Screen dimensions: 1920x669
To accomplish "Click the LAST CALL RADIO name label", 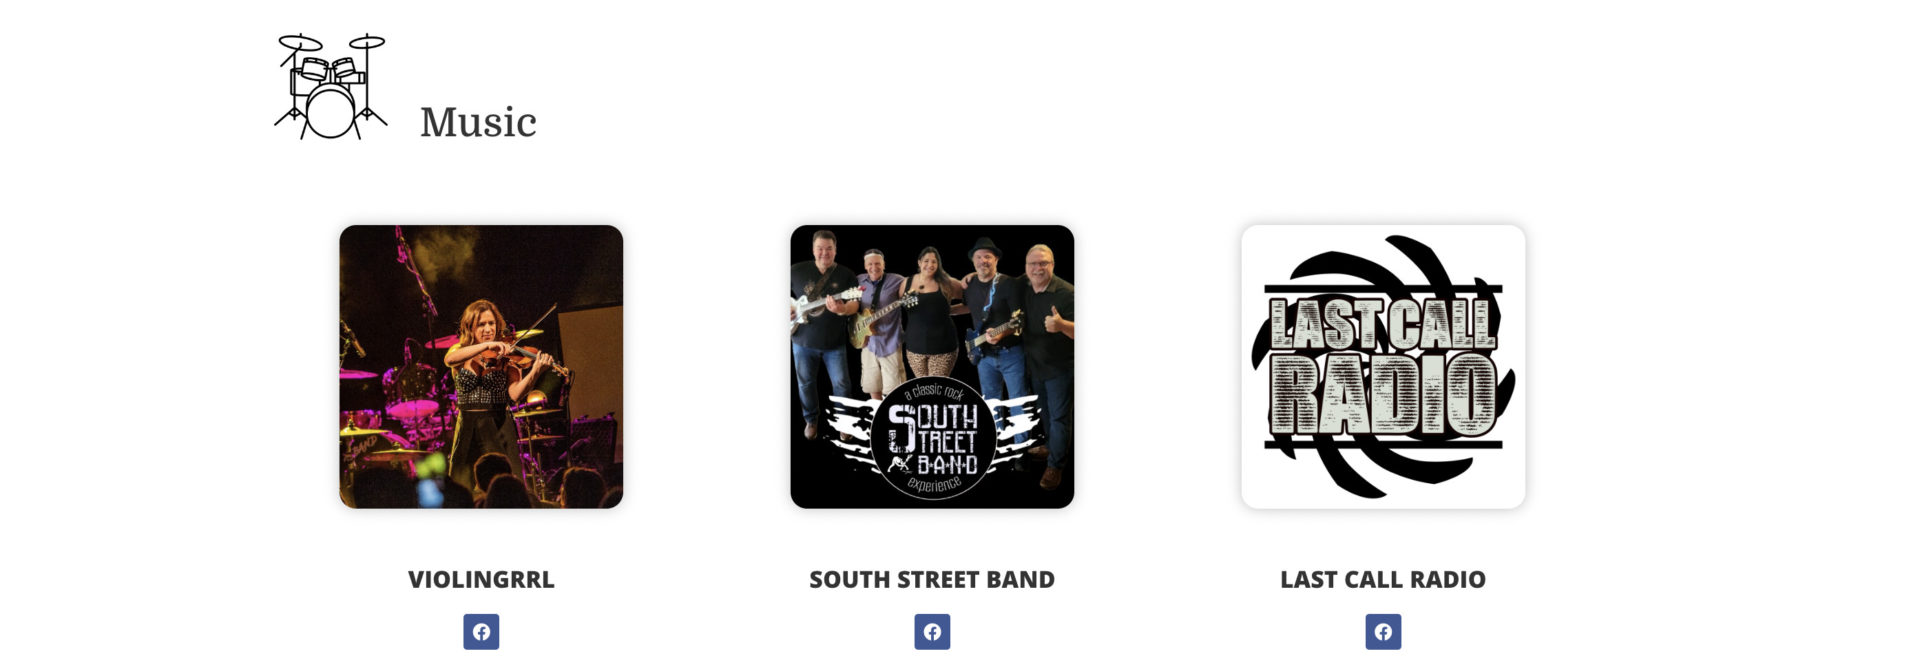I will [1383, 579].
